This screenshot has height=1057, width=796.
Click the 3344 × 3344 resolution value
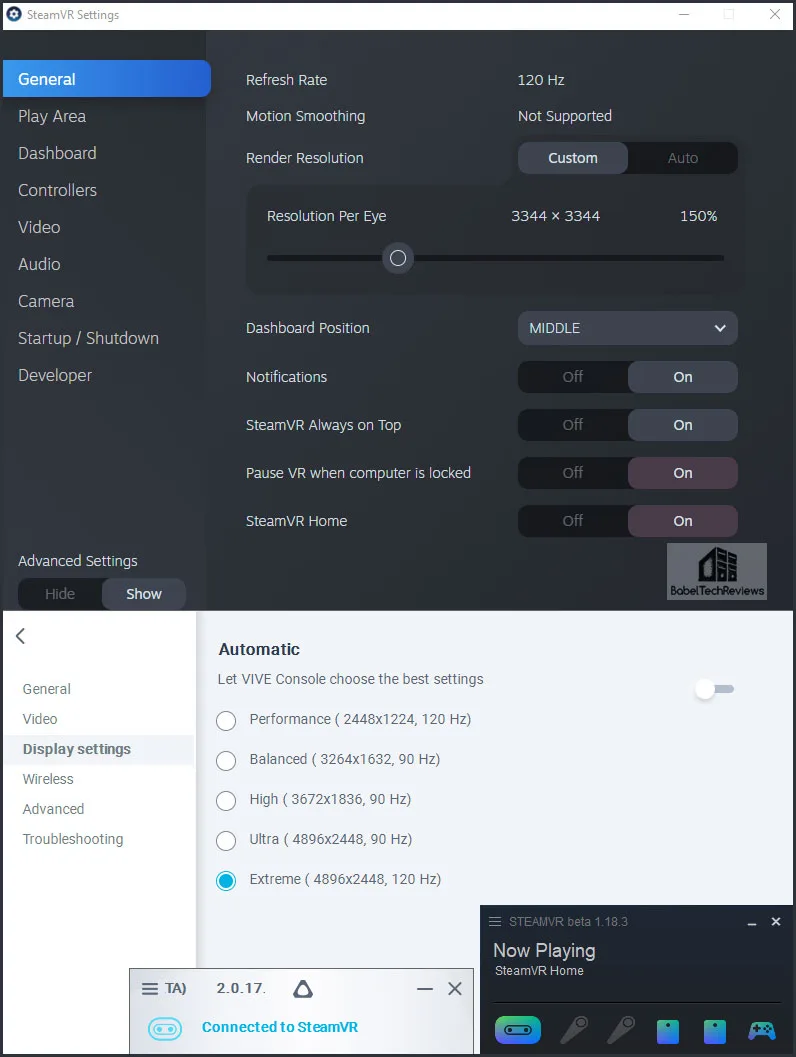[555, 216]
